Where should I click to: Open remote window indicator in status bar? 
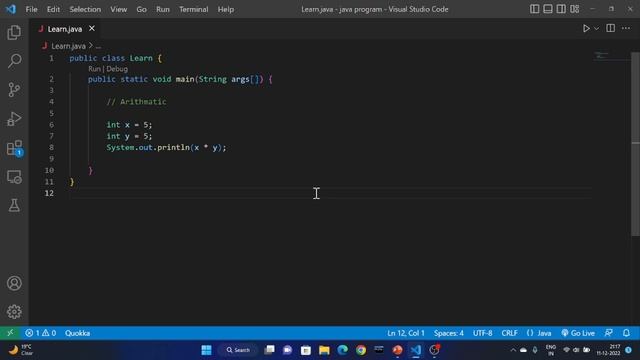pos(10,333)
